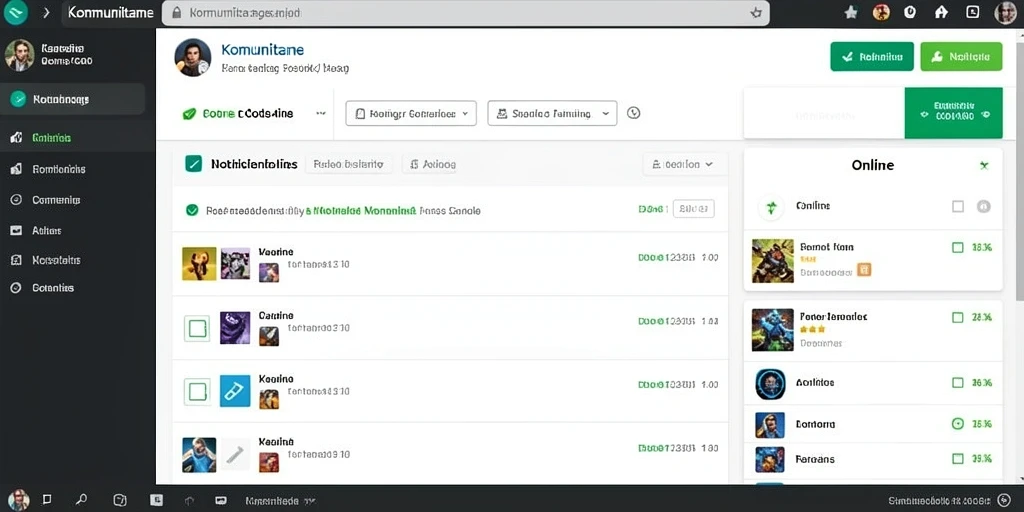Tick the checkbox next to the 36% value
Screen dimensions: 1024x512
pos(957,383)
